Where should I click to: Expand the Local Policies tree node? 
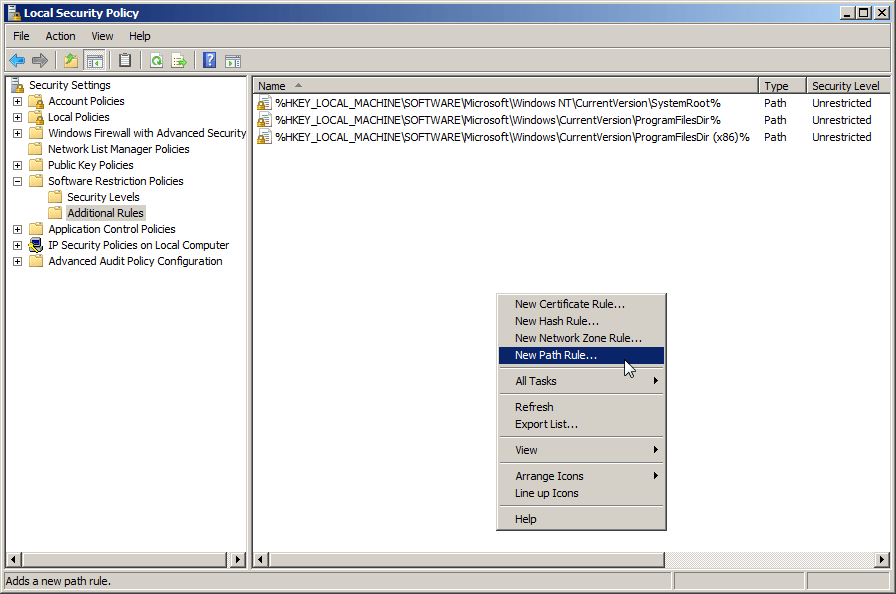coord(18,118)
